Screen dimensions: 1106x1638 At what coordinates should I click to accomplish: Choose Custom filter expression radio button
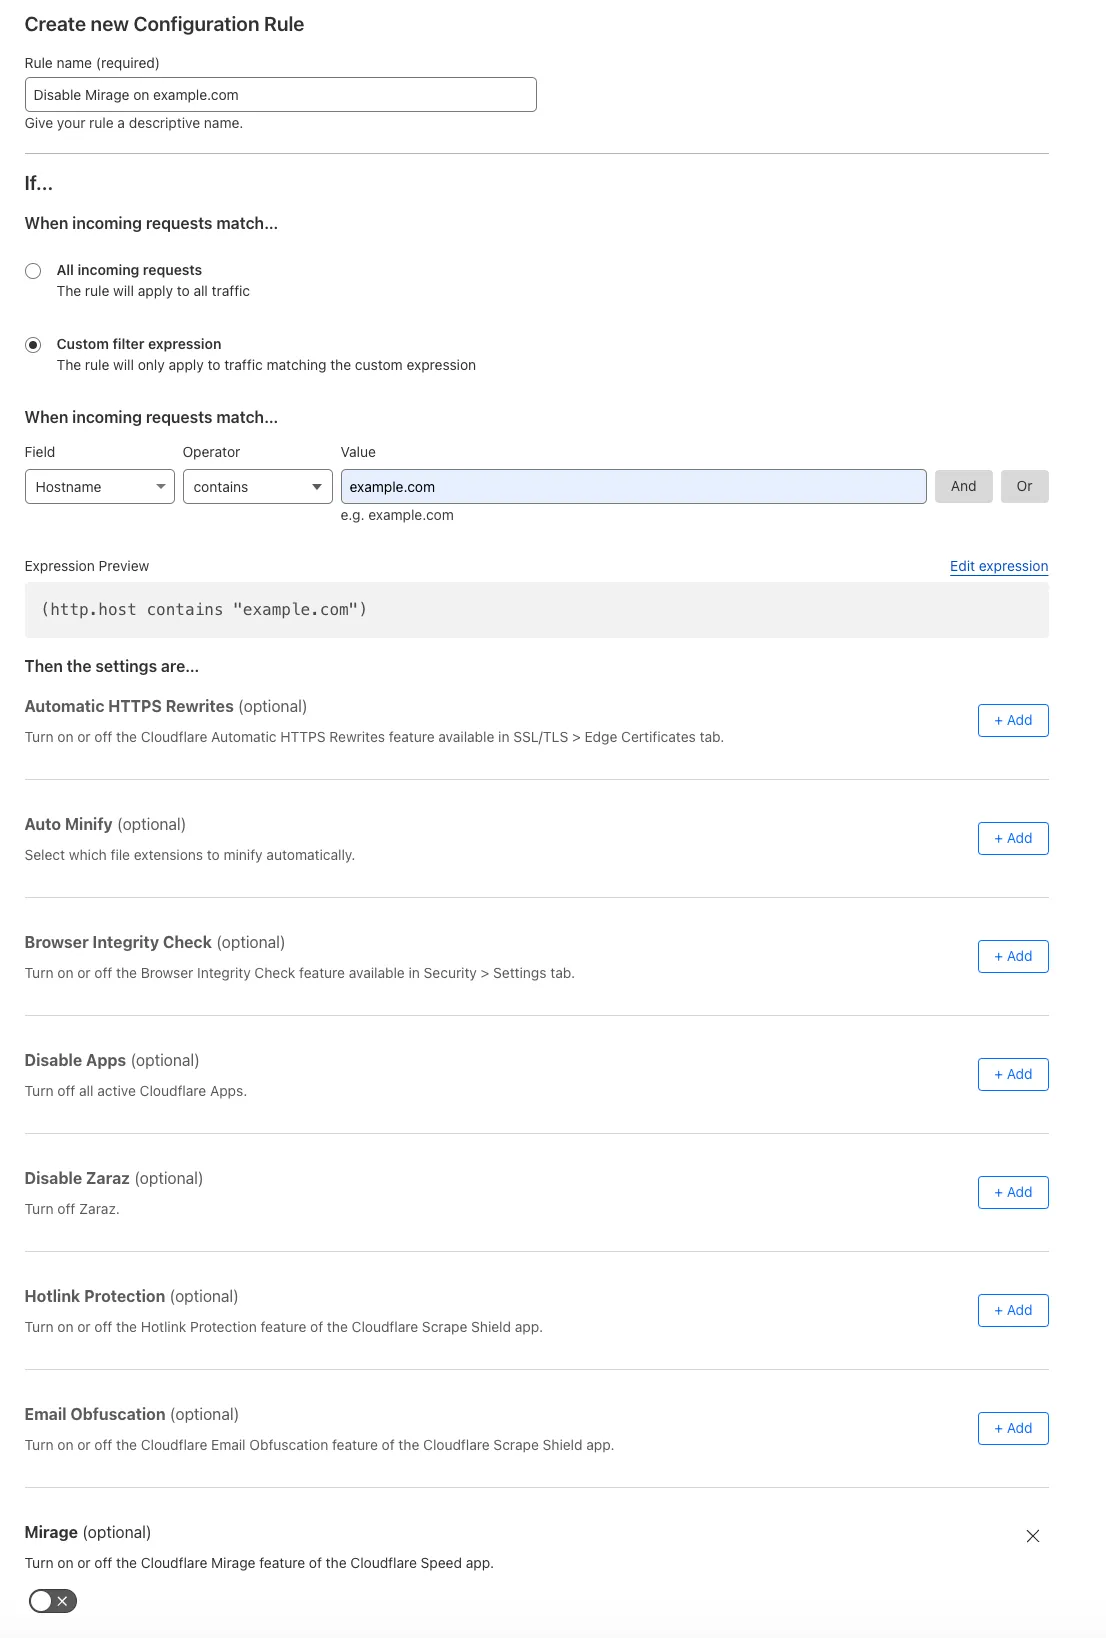33,345
